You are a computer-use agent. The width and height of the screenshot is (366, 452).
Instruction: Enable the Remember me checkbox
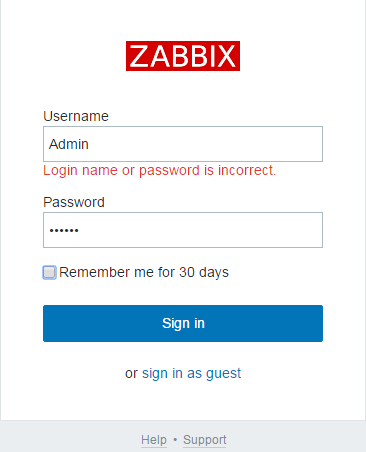49,272
